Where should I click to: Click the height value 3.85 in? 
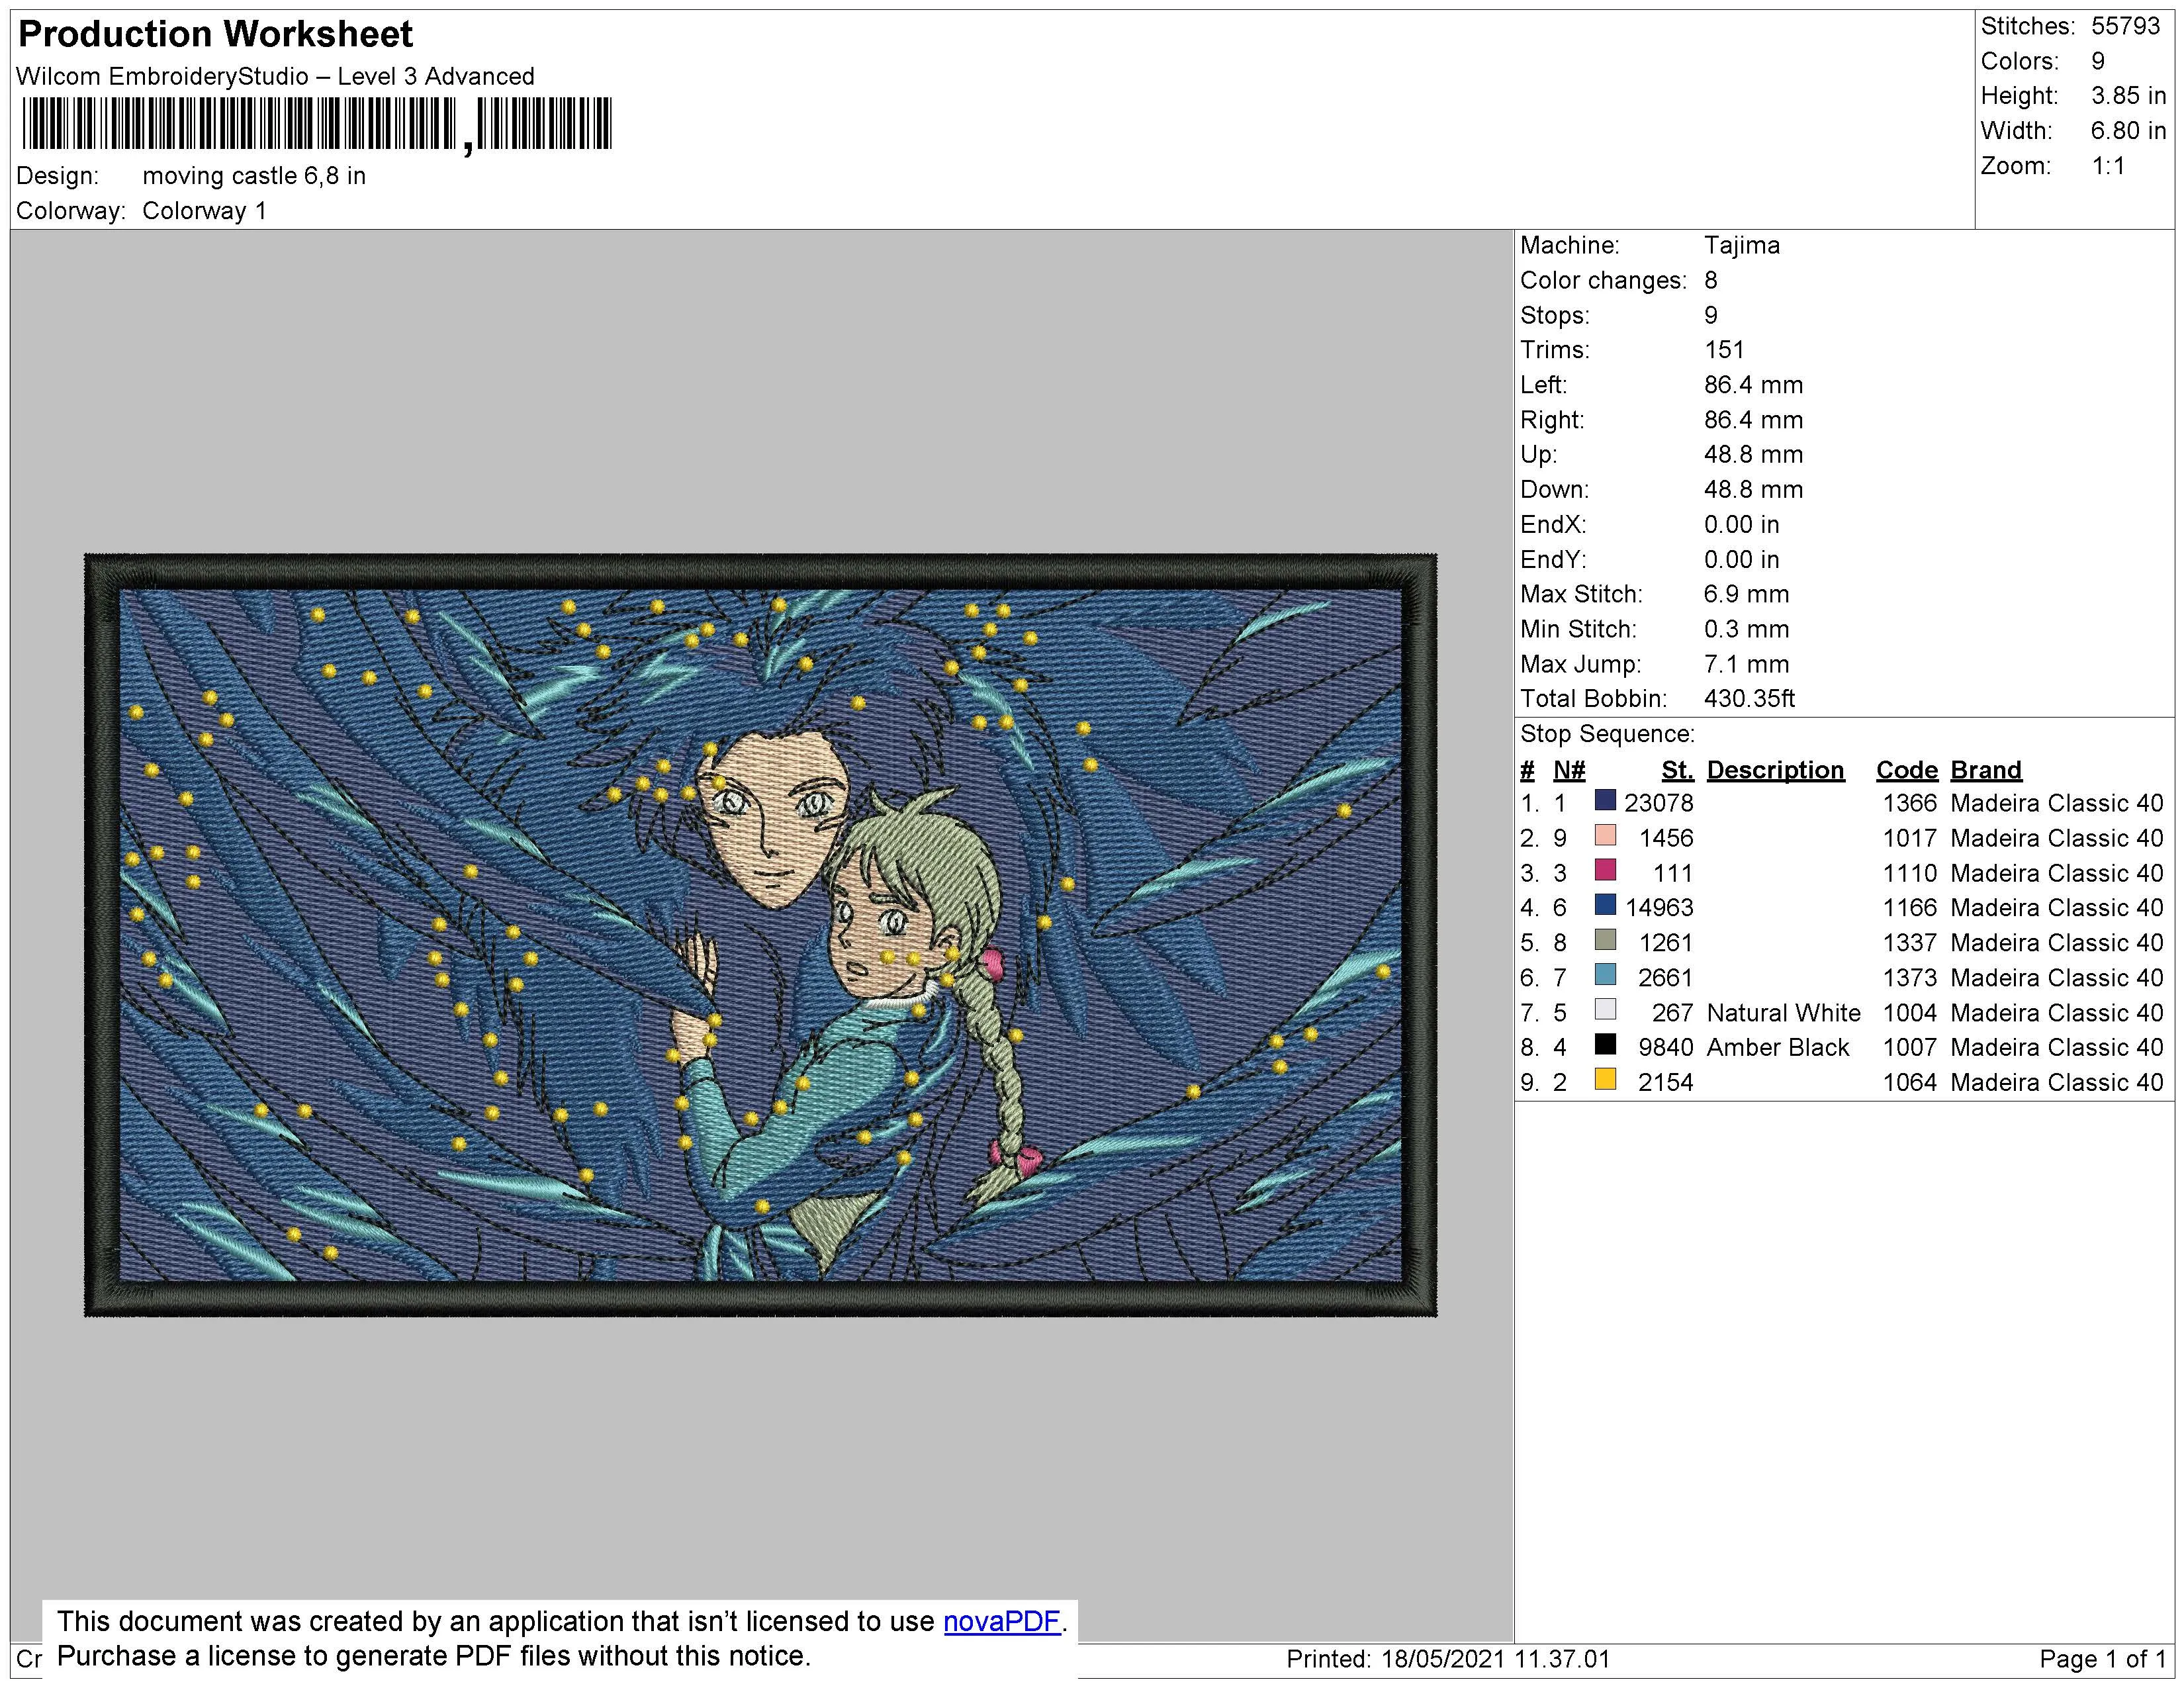click(2128, 96)
